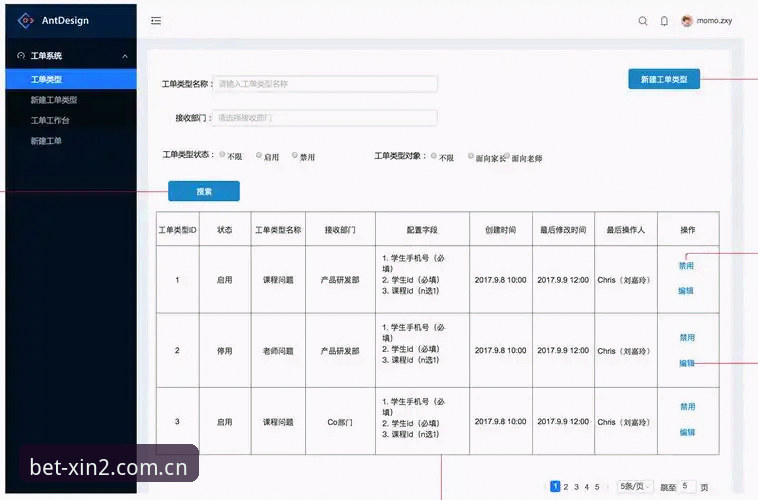Click the 创建时间 column header

pos(500,230)
